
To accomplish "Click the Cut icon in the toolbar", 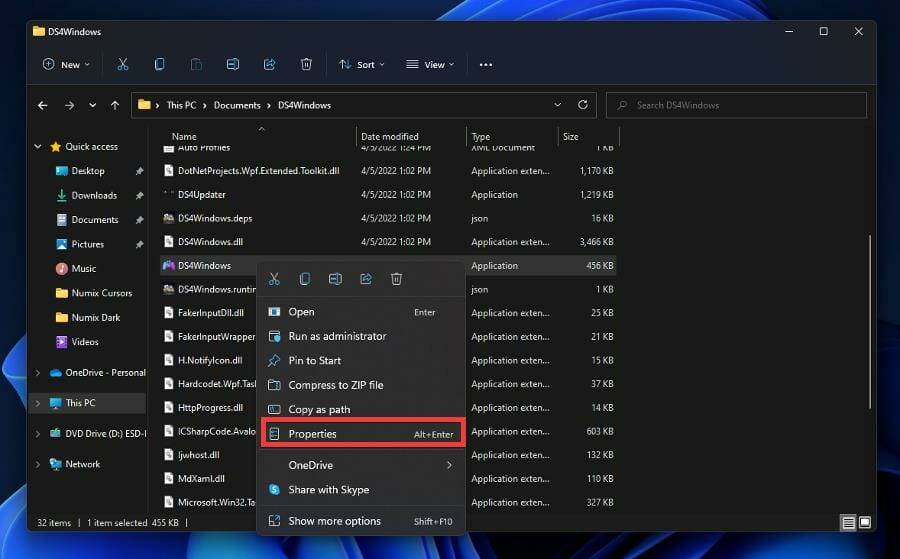I will point(122,64).
